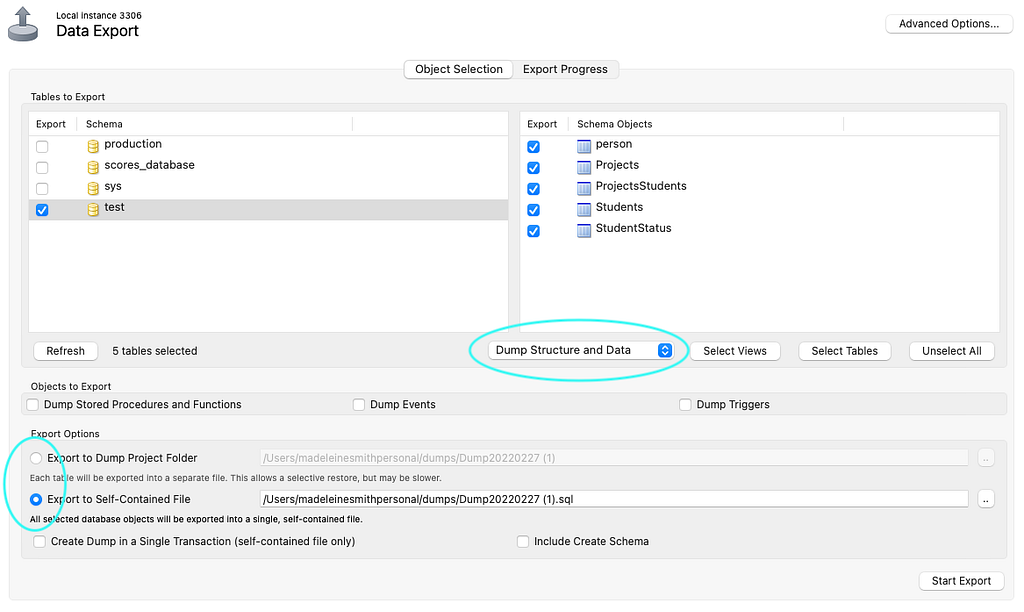Click the production schema database icon

[93, 146]
